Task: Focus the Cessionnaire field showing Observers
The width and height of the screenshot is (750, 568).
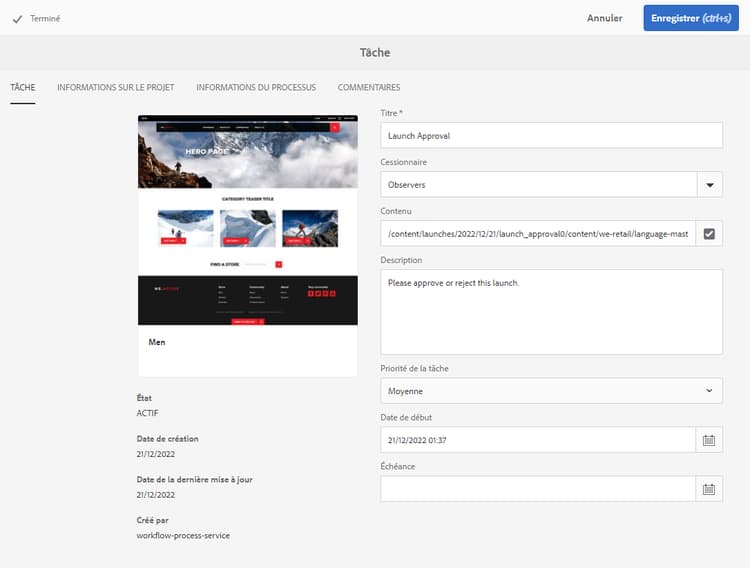Action: pos(538,185)
